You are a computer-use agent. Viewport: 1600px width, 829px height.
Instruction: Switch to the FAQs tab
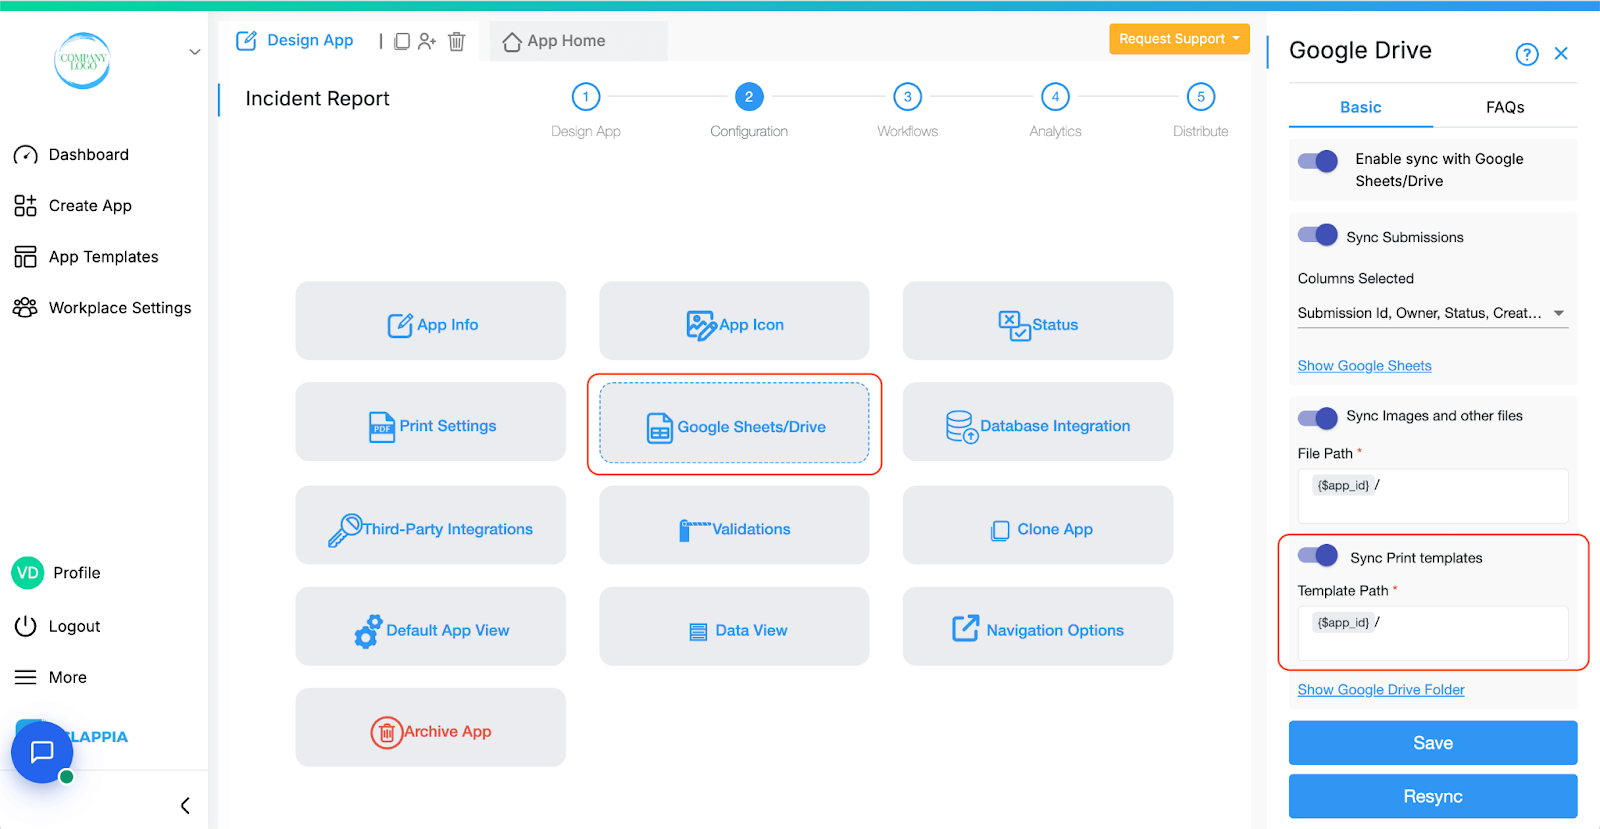click(1505, 107)
